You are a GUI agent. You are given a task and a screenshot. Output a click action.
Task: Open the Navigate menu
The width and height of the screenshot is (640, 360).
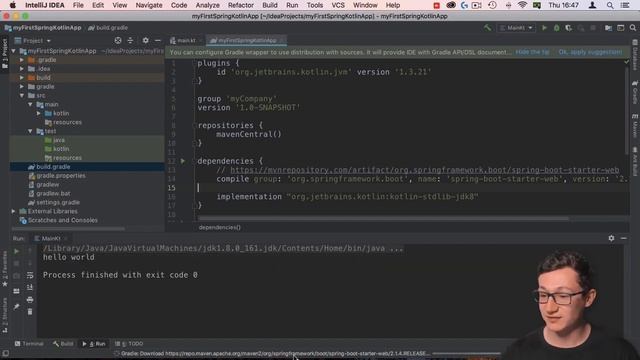149,5
